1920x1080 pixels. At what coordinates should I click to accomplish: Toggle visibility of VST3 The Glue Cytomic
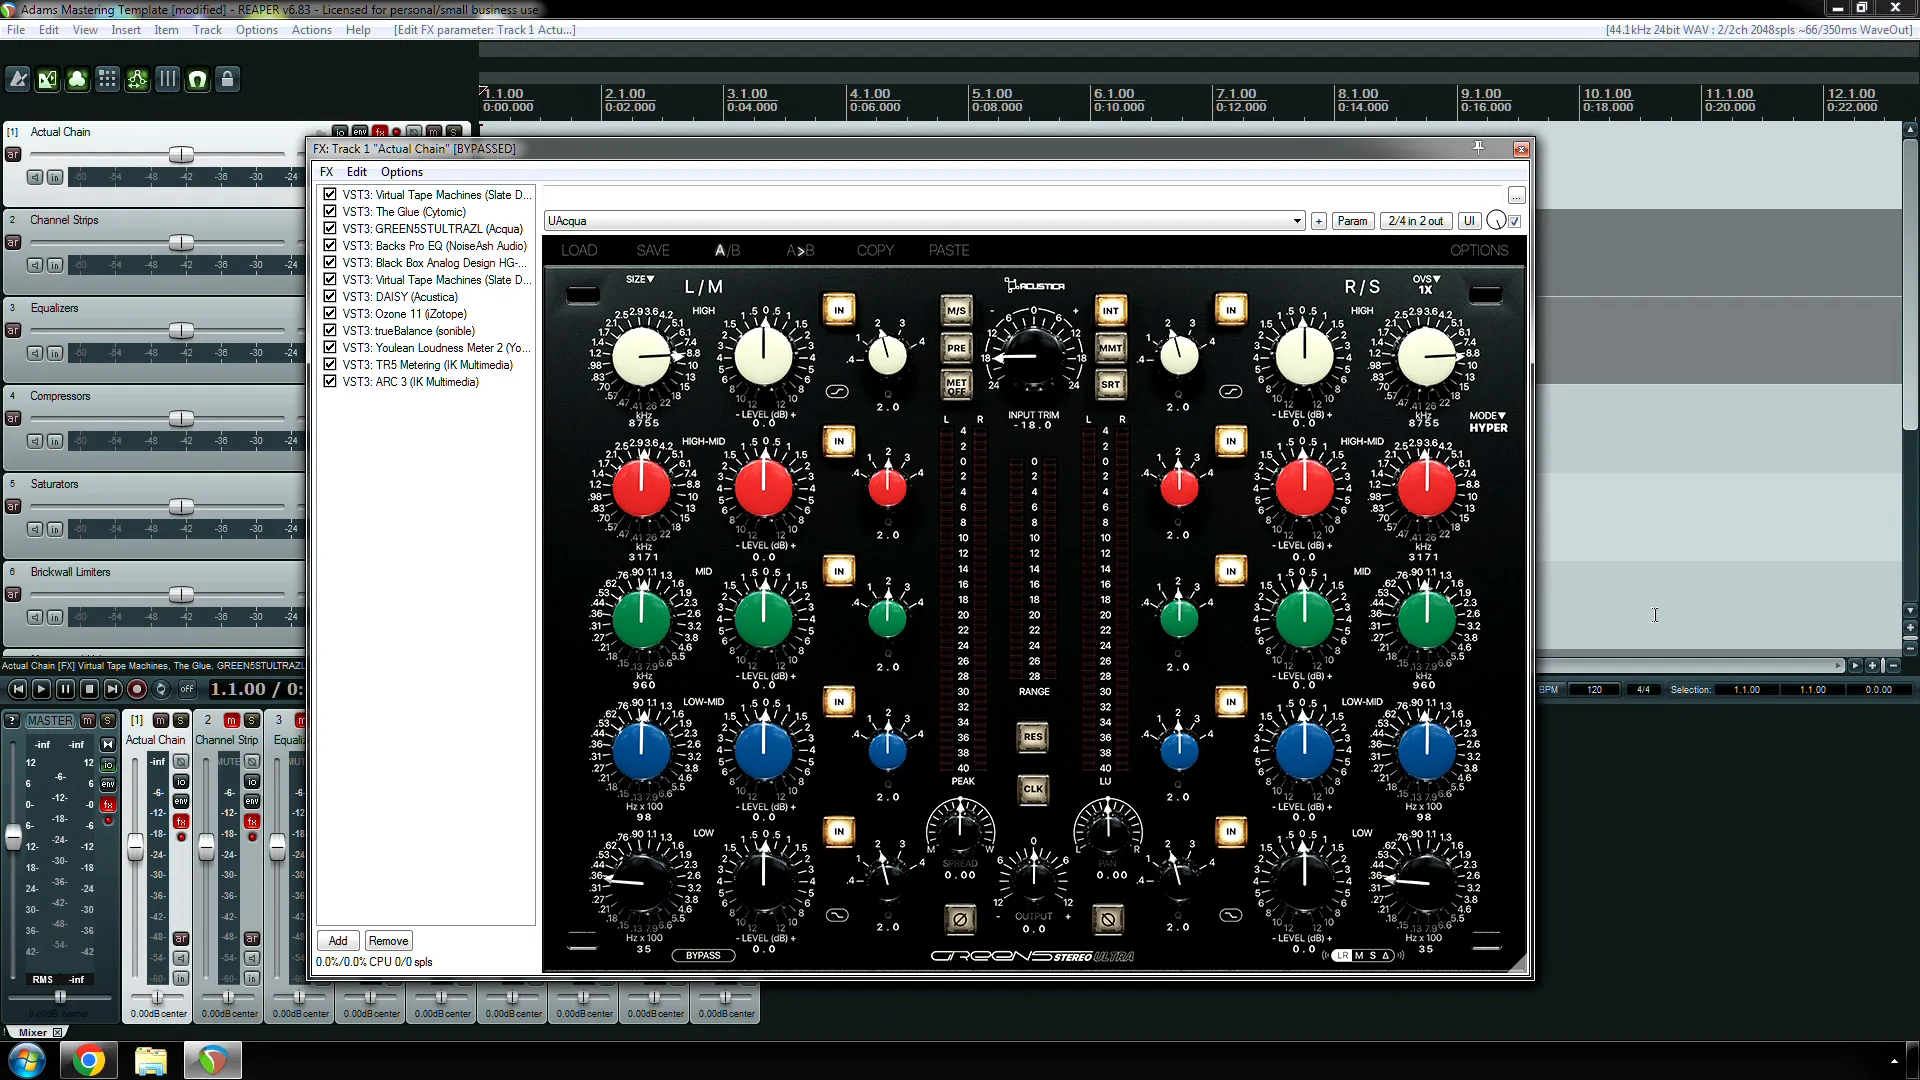tap(328, 211)
